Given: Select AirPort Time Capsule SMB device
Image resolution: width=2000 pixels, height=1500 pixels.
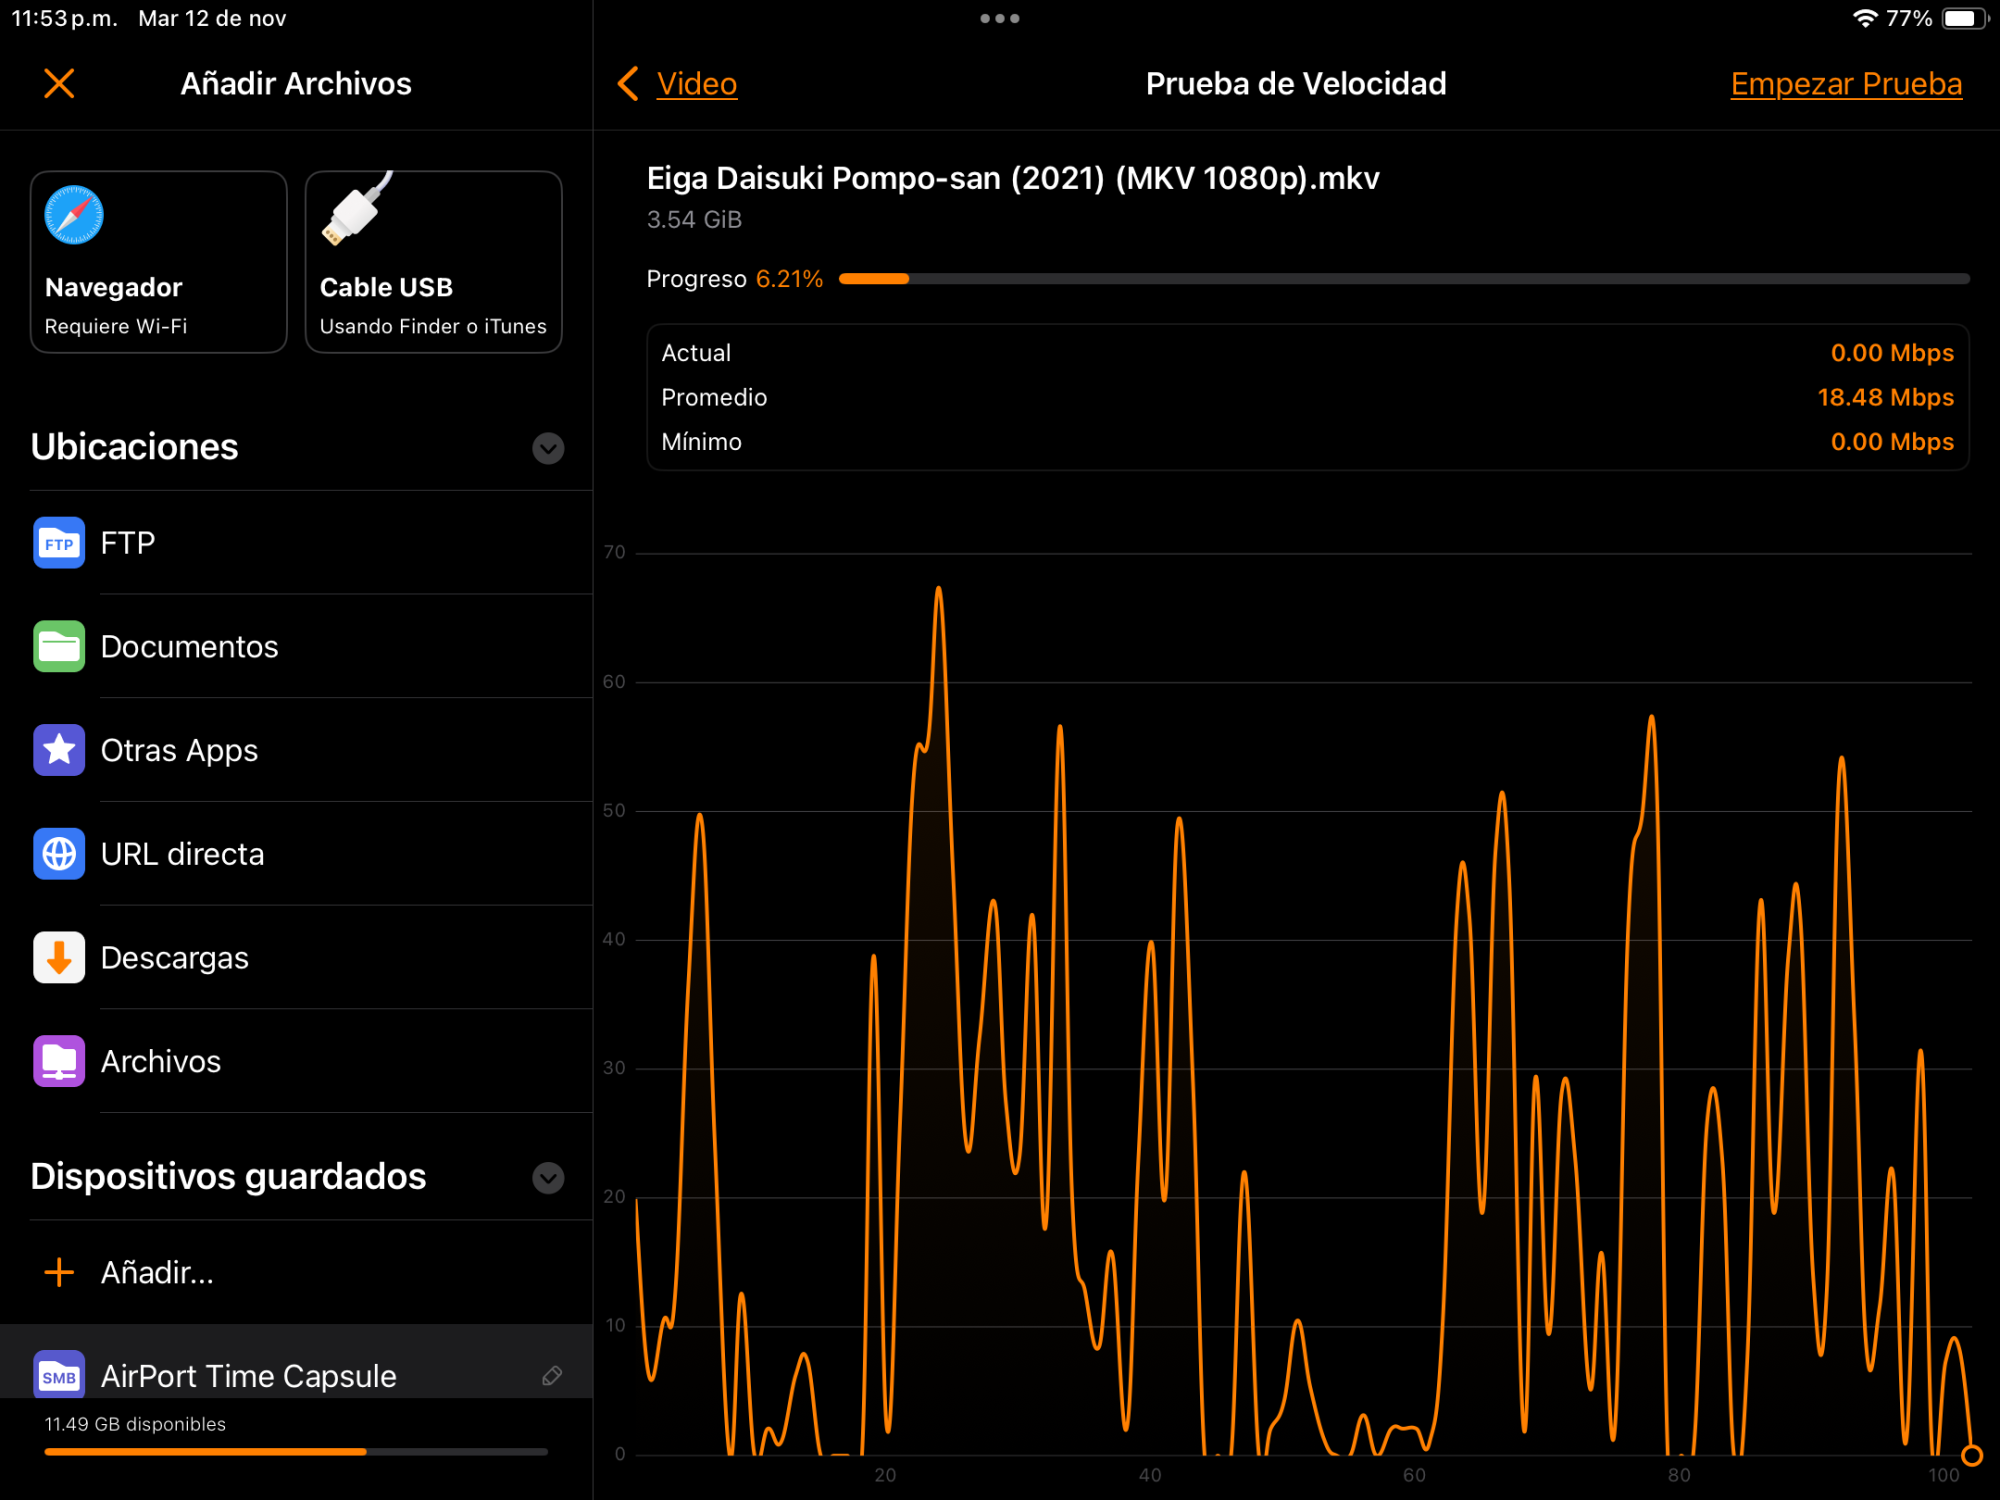Looking at the screenshot, I should [248, 1376].
